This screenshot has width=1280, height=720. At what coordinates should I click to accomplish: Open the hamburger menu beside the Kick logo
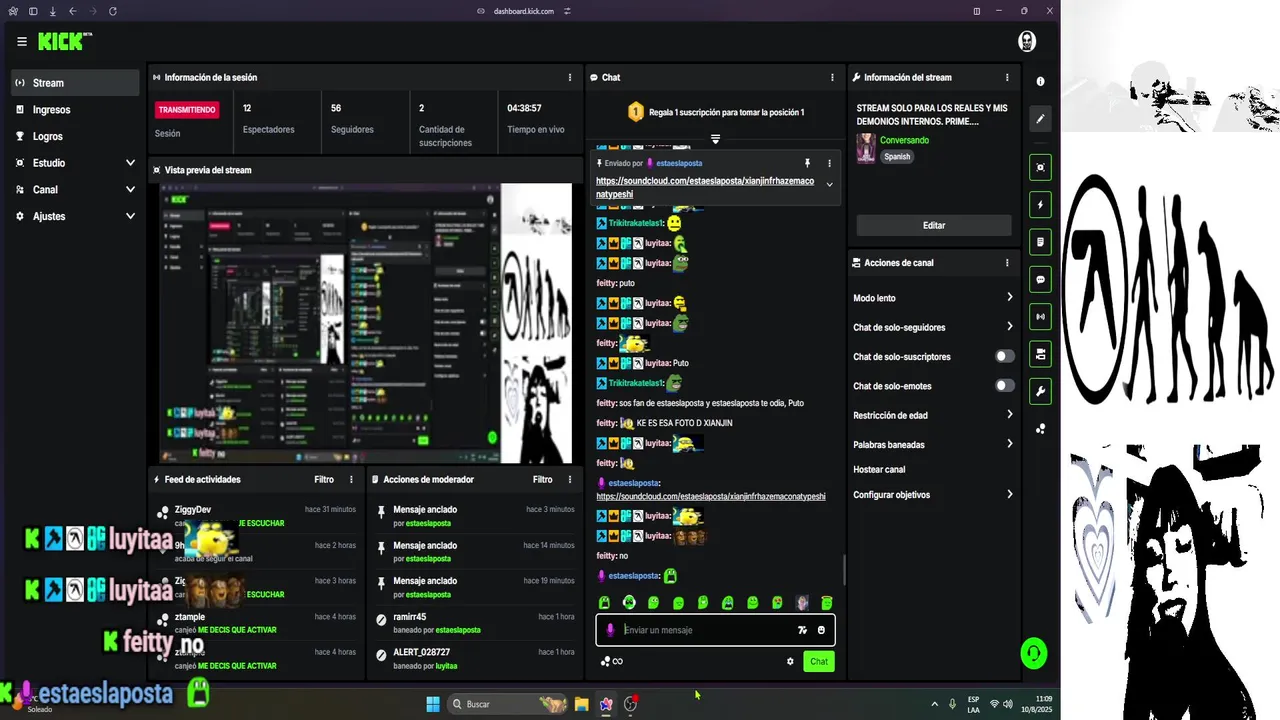22,42
